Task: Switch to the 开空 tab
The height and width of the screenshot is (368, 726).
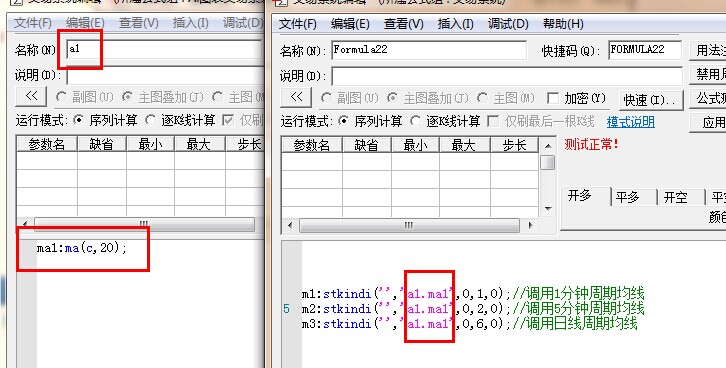Action: [x=676, y=197]
